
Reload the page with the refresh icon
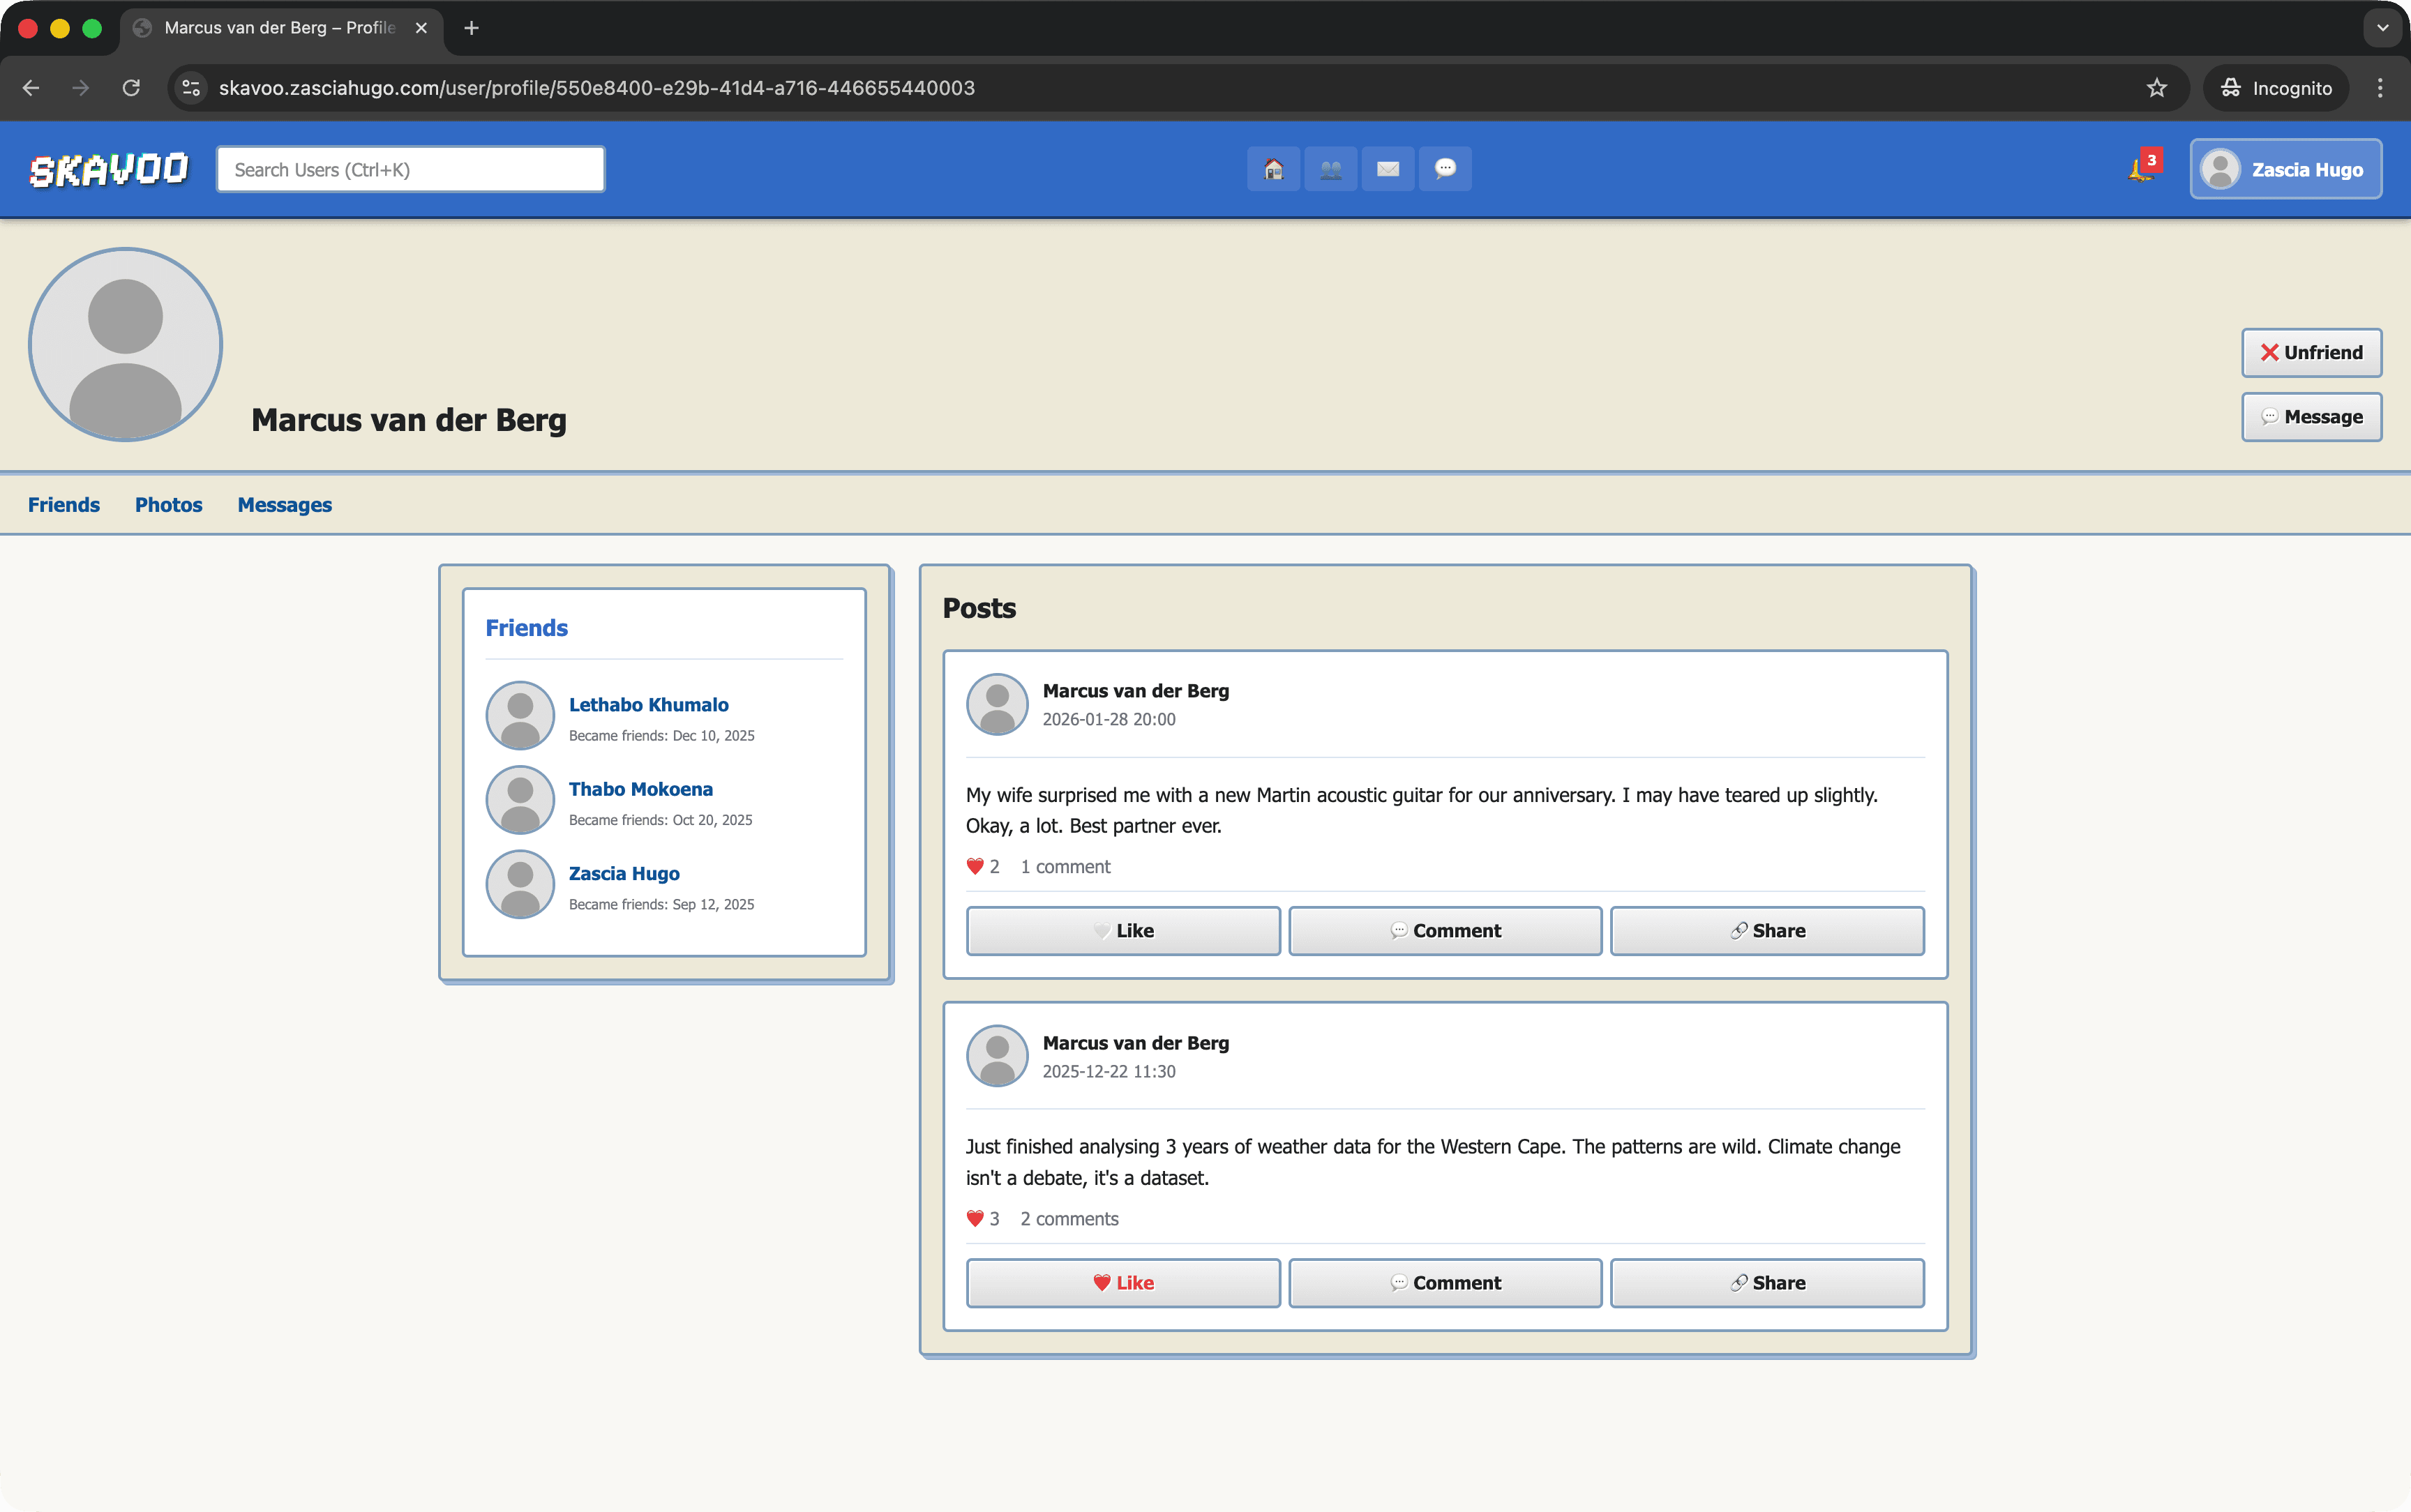coord(131,88)
